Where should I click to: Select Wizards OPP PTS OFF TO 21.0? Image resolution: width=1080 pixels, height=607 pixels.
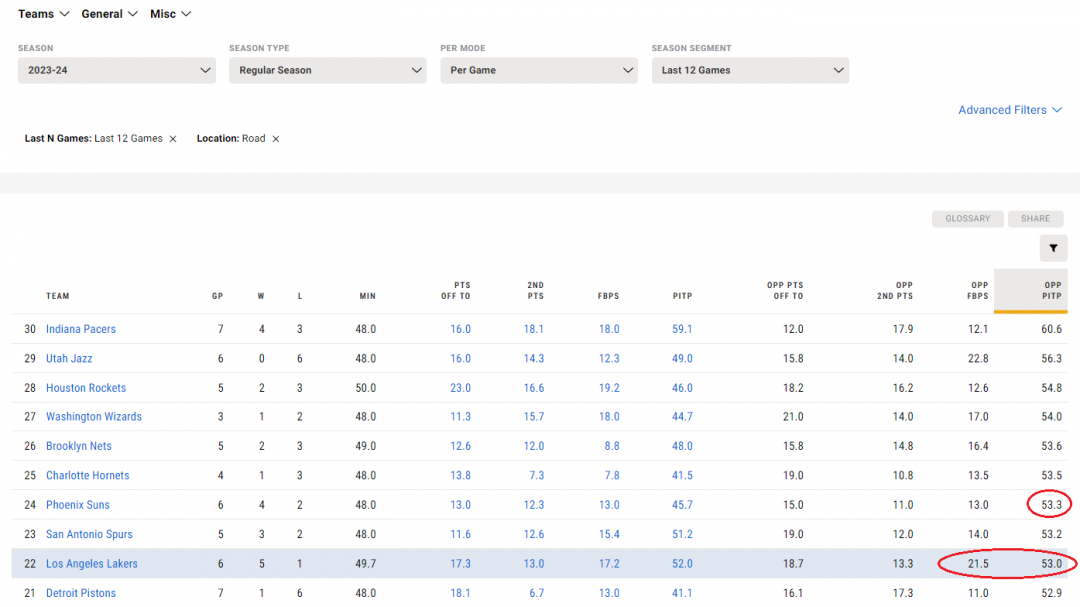(x=793, y=417)
